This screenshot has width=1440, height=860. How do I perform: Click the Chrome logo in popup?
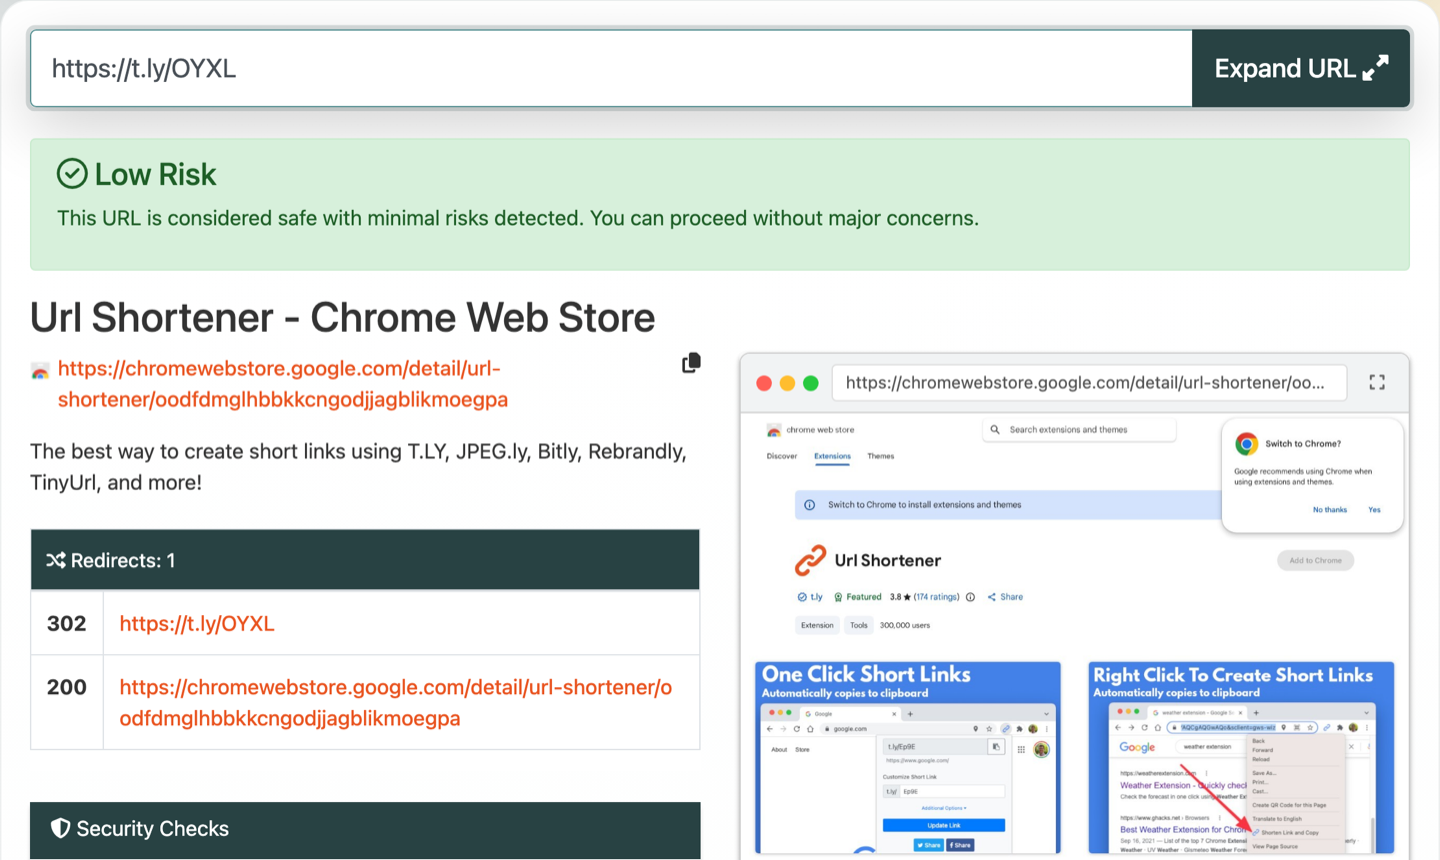[x=1246, y=444]
